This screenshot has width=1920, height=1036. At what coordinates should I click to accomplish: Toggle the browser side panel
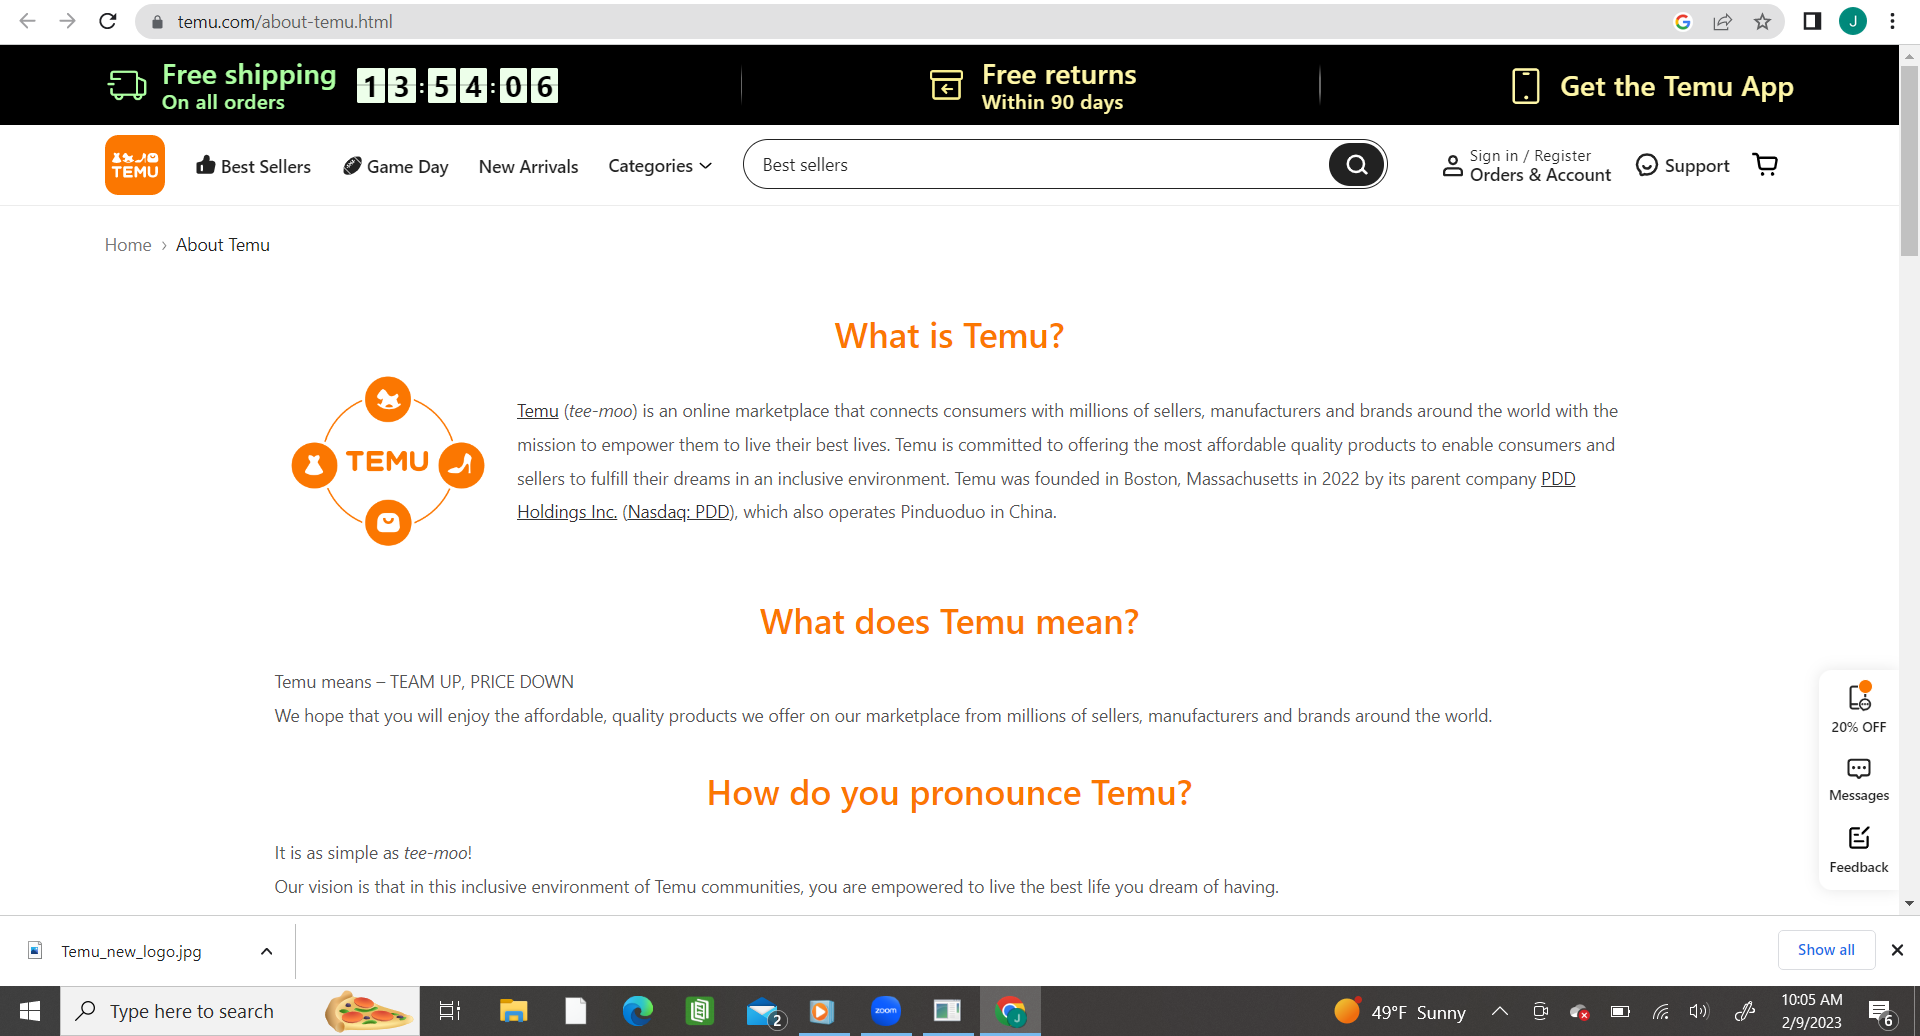click(x=1812, y=21)
